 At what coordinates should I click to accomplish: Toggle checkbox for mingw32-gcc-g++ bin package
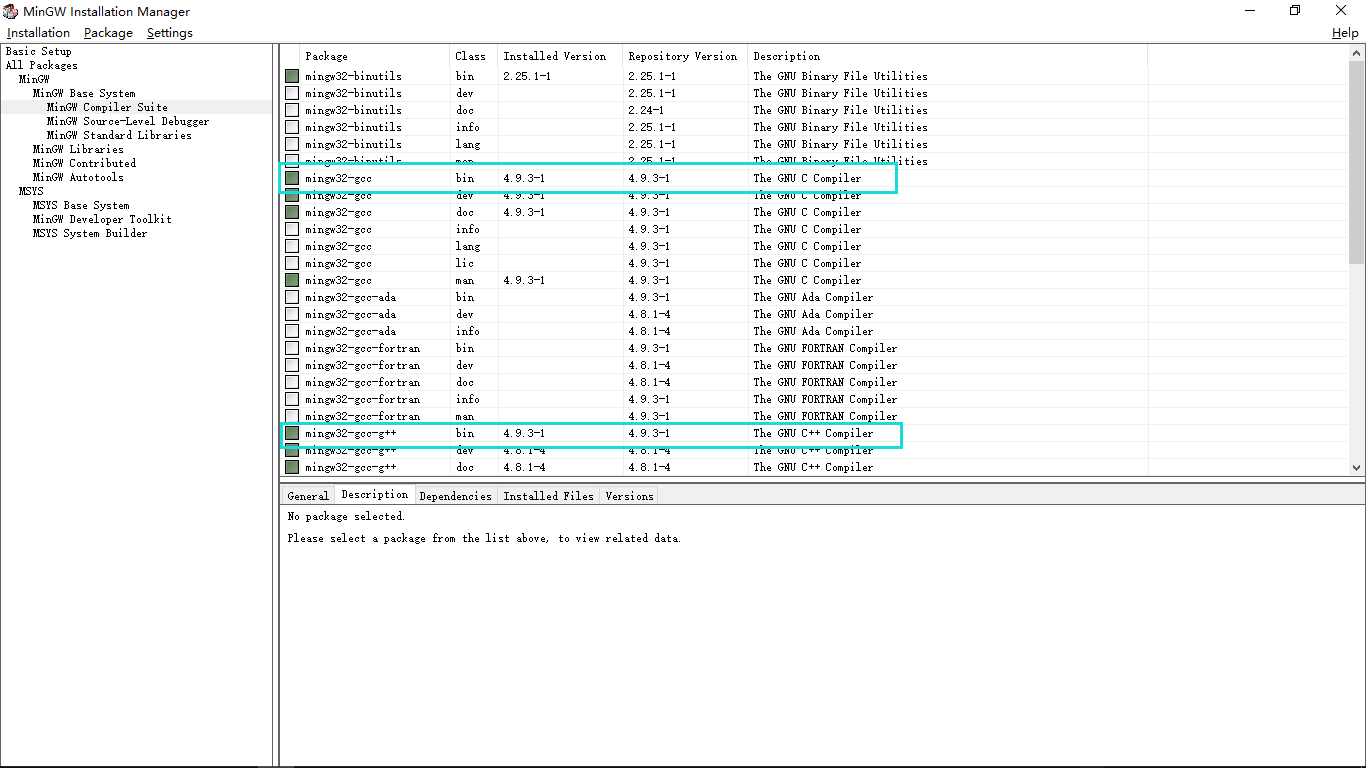click(x=292, y=433)
